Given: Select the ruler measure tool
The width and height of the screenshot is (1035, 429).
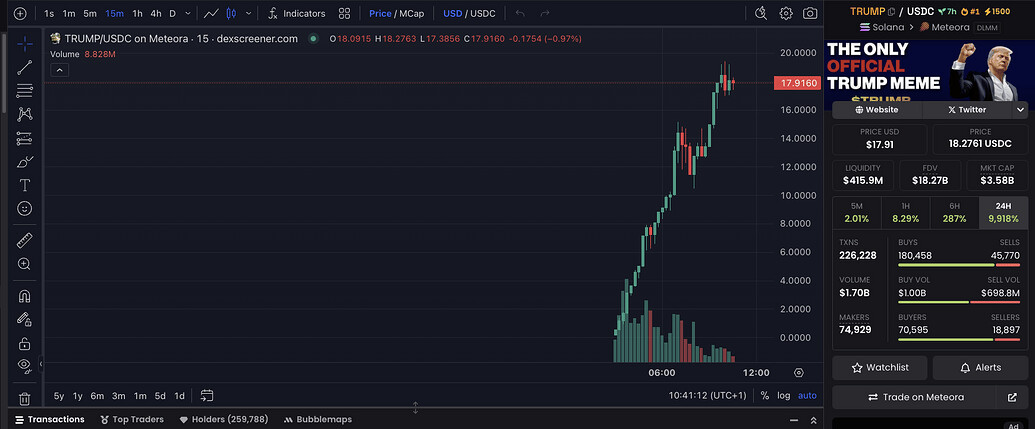Looking at the screenshot, I should tap(24, 240).
